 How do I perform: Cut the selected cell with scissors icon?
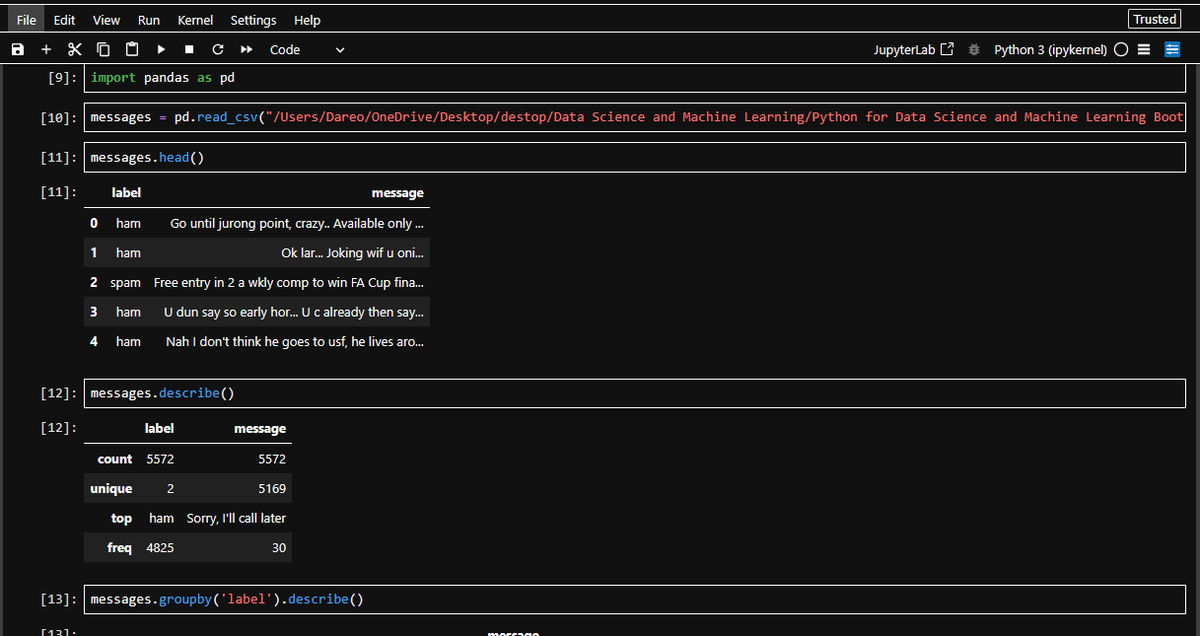coord(74,49)
